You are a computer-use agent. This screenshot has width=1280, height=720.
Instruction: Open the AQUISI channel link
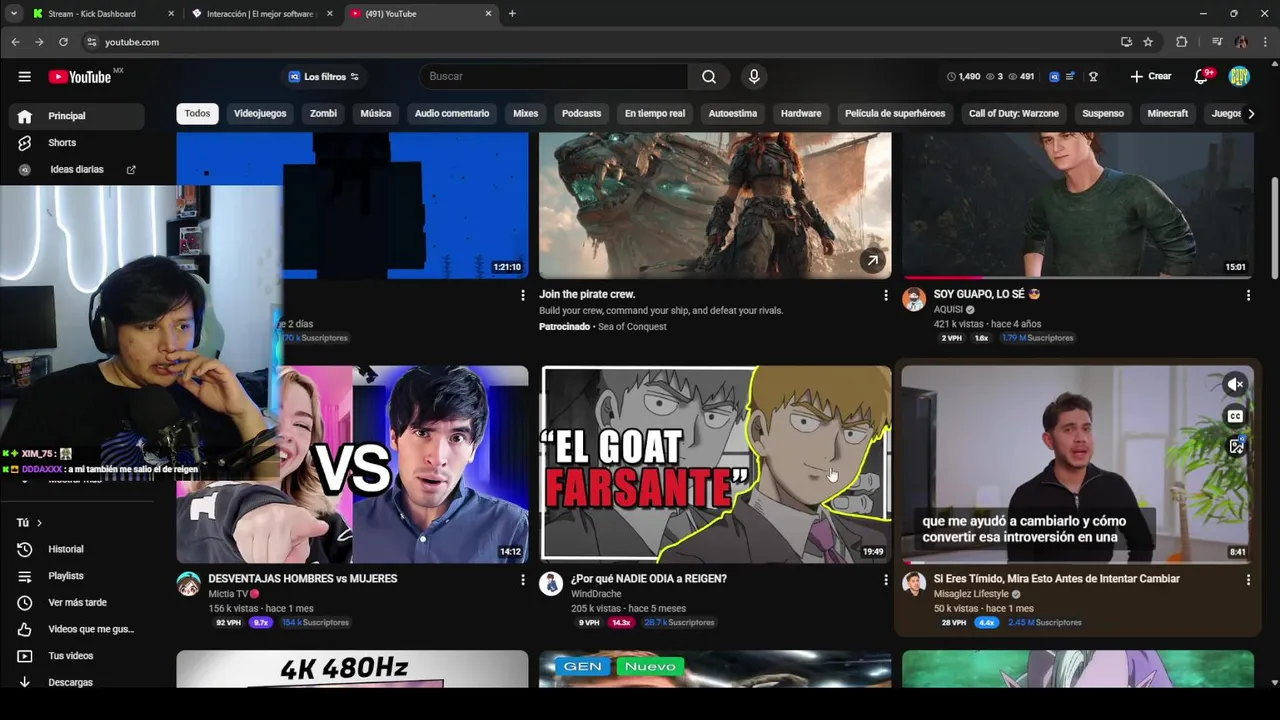[949, 310]
